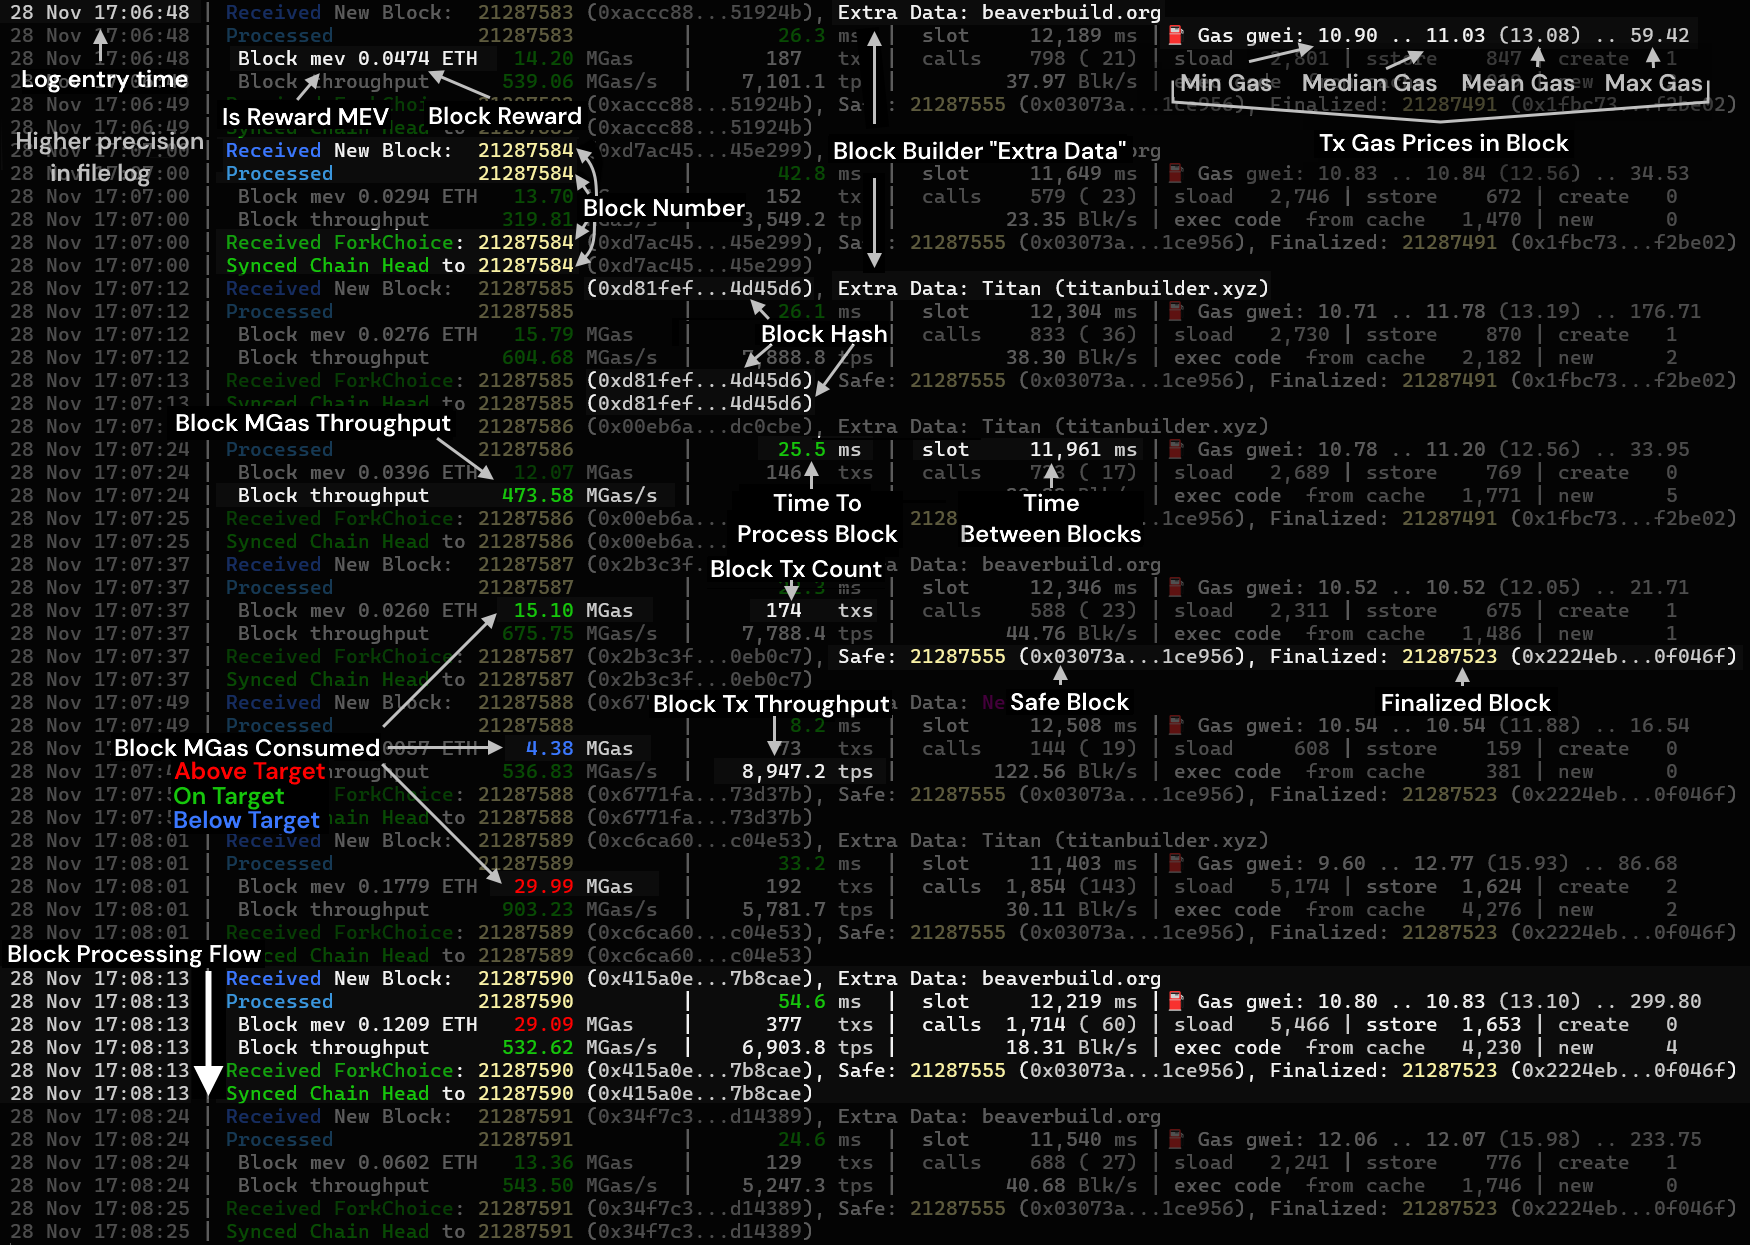This screenshot has width=1750, height=1245.
Task: Click the gas pump icon beside Gas gwei 10.54
Action: pyautogui.click(x=1177, y=725)
